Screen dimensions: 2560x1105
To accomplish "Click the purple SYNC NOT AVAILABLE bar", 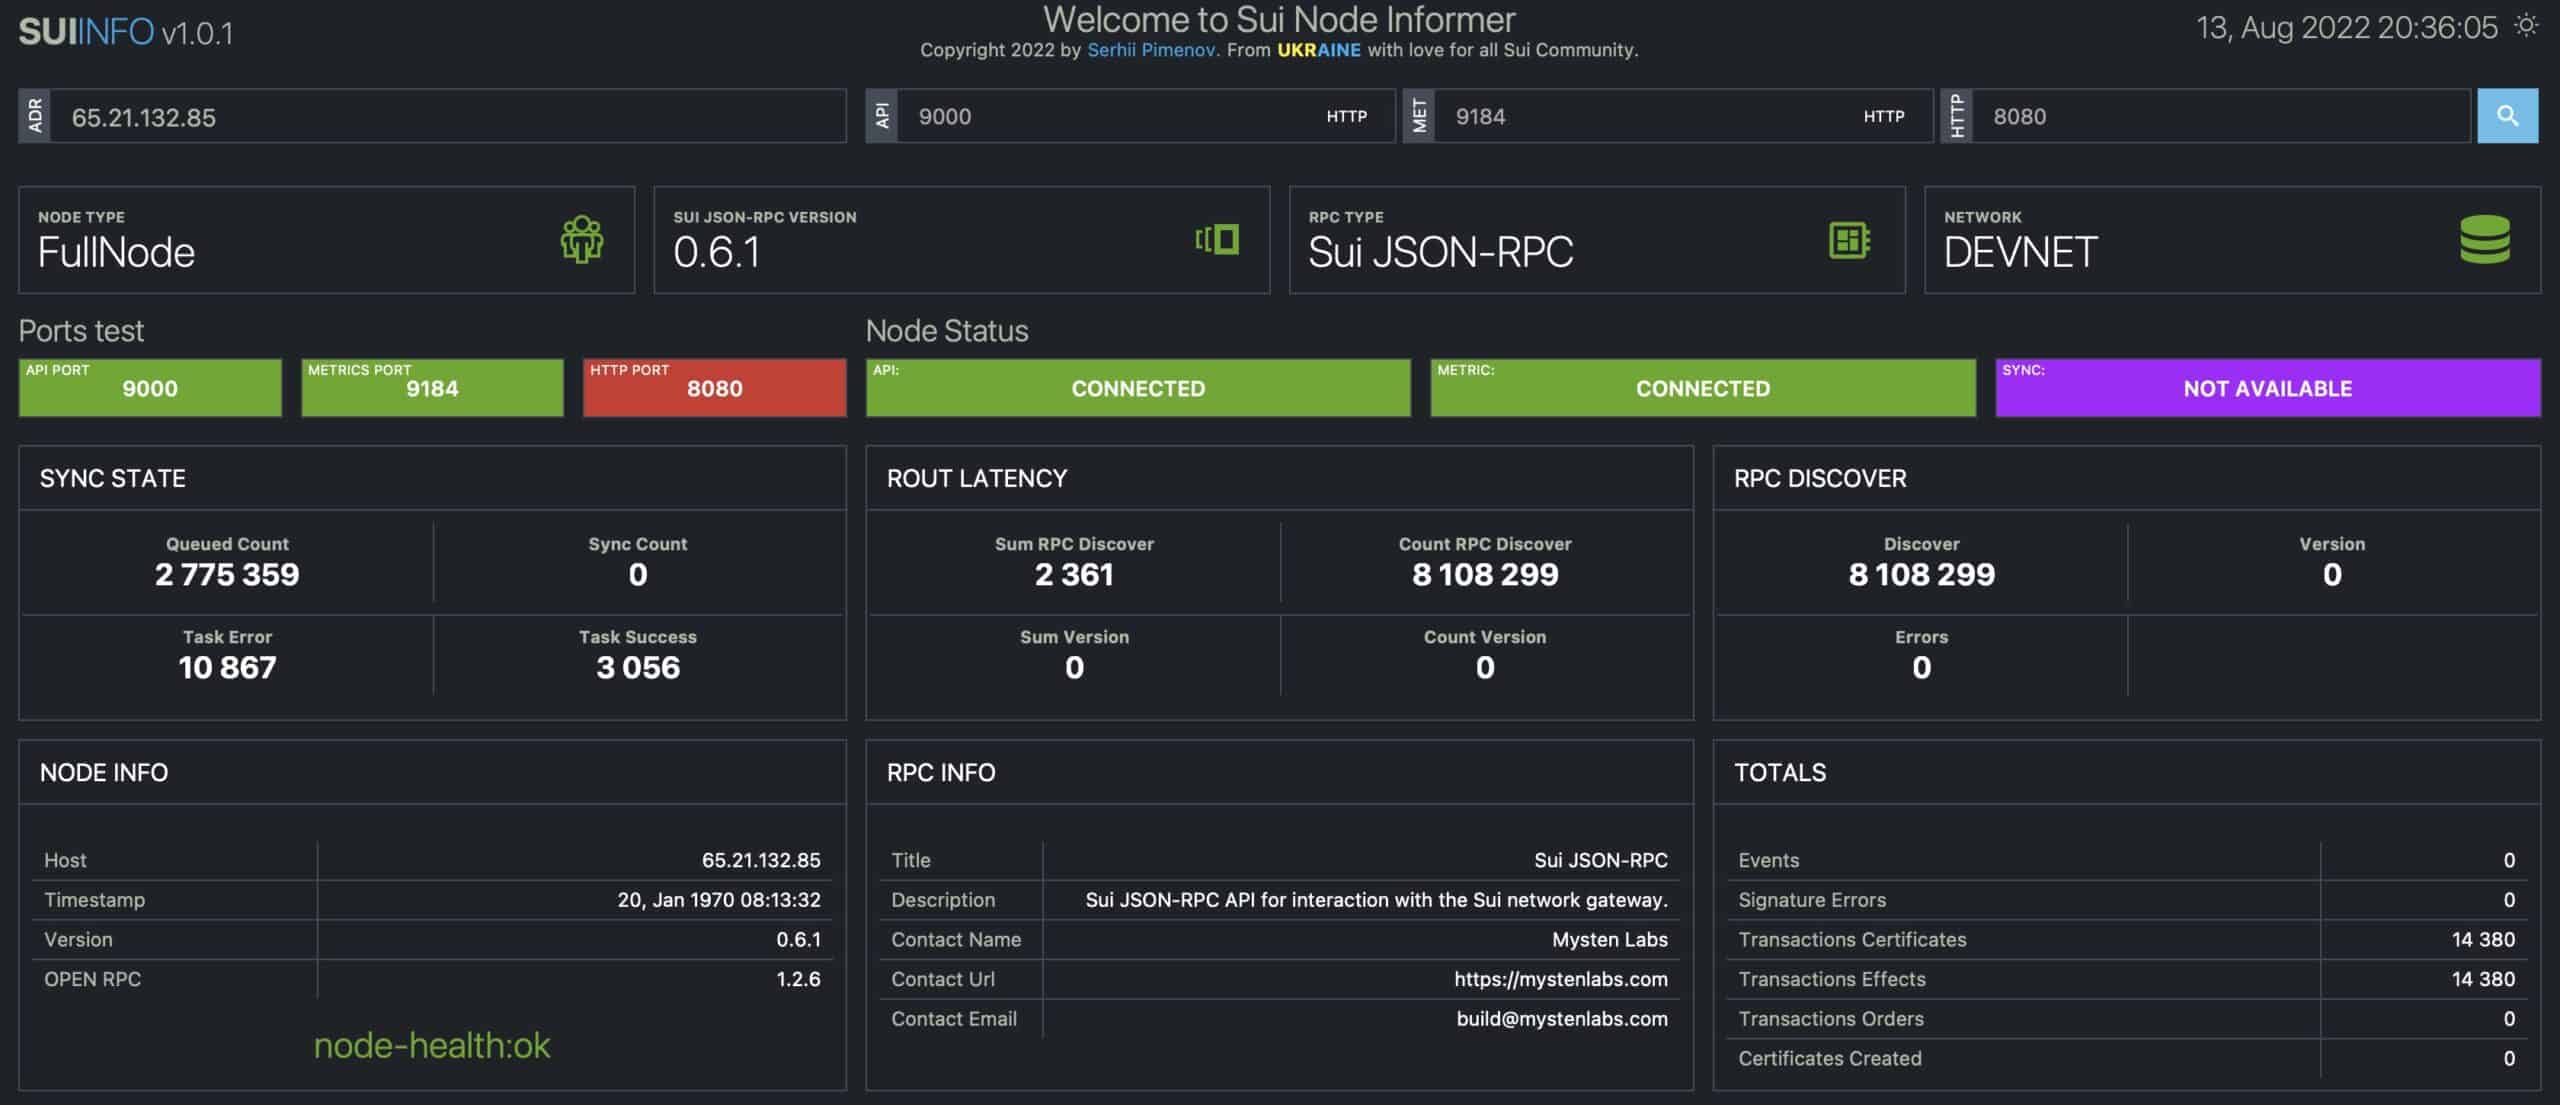I will 2267,388.
